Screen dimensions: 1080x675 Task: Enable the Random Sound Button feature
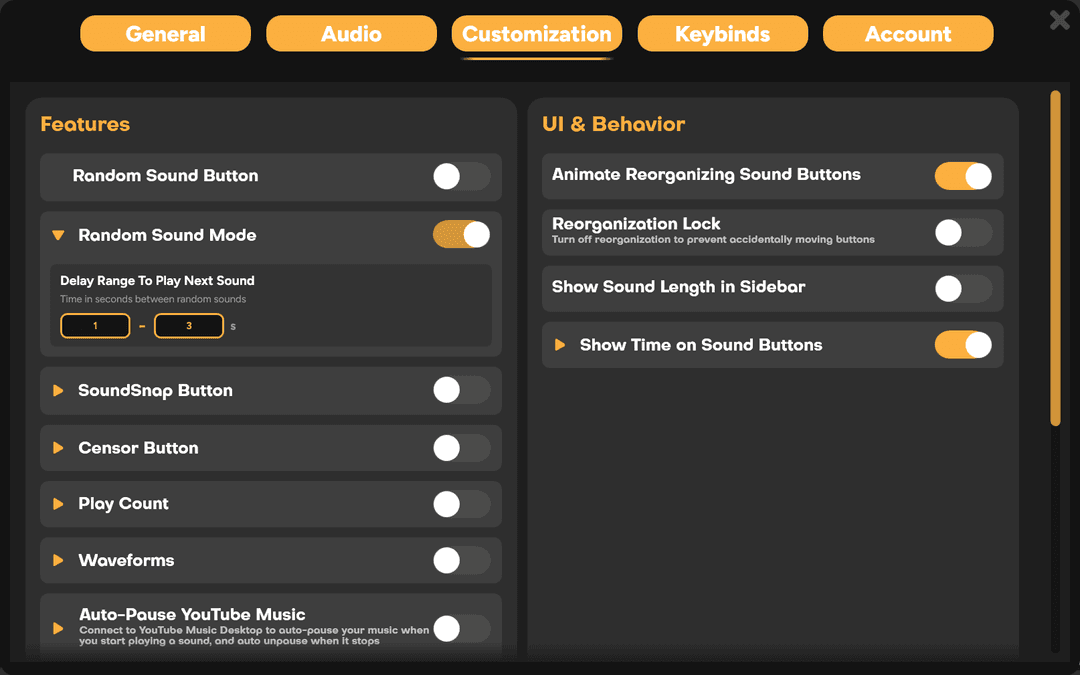[x=461, y=176]
